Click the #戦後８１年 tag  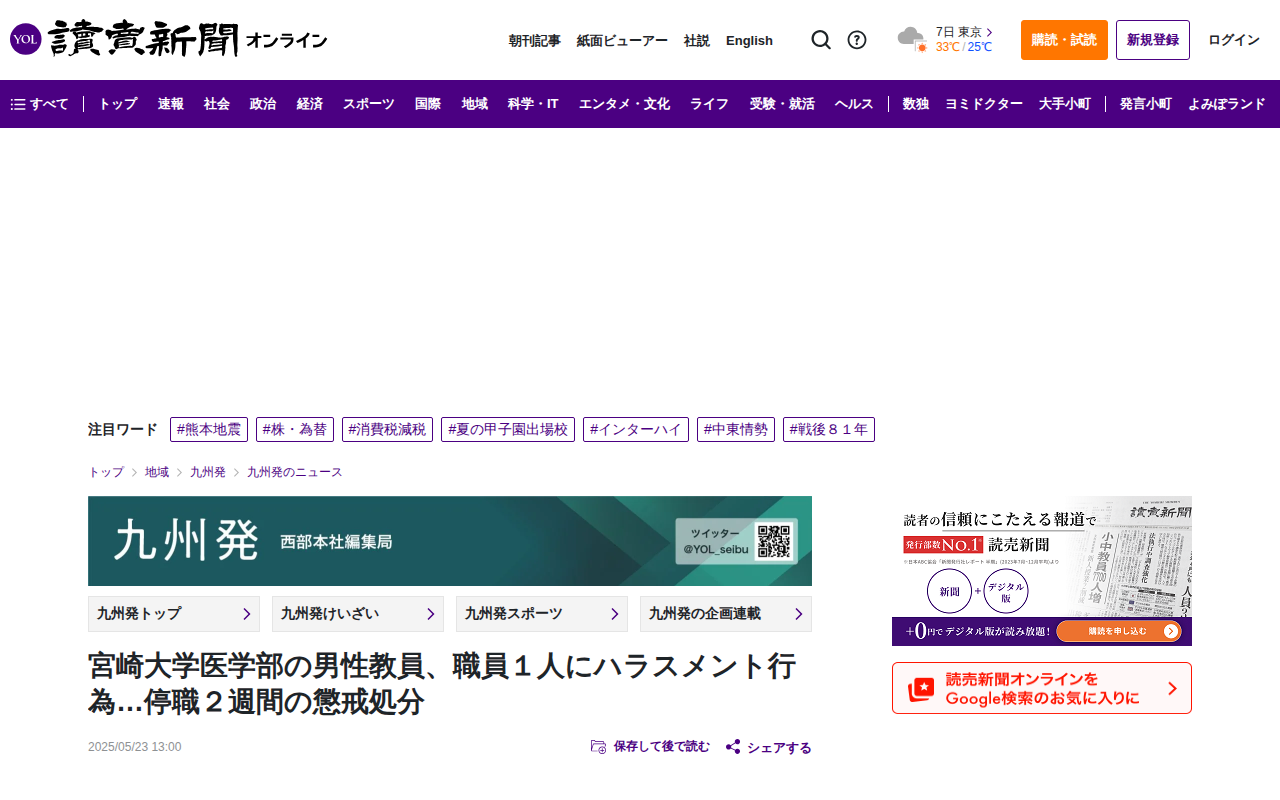point(829,429)
